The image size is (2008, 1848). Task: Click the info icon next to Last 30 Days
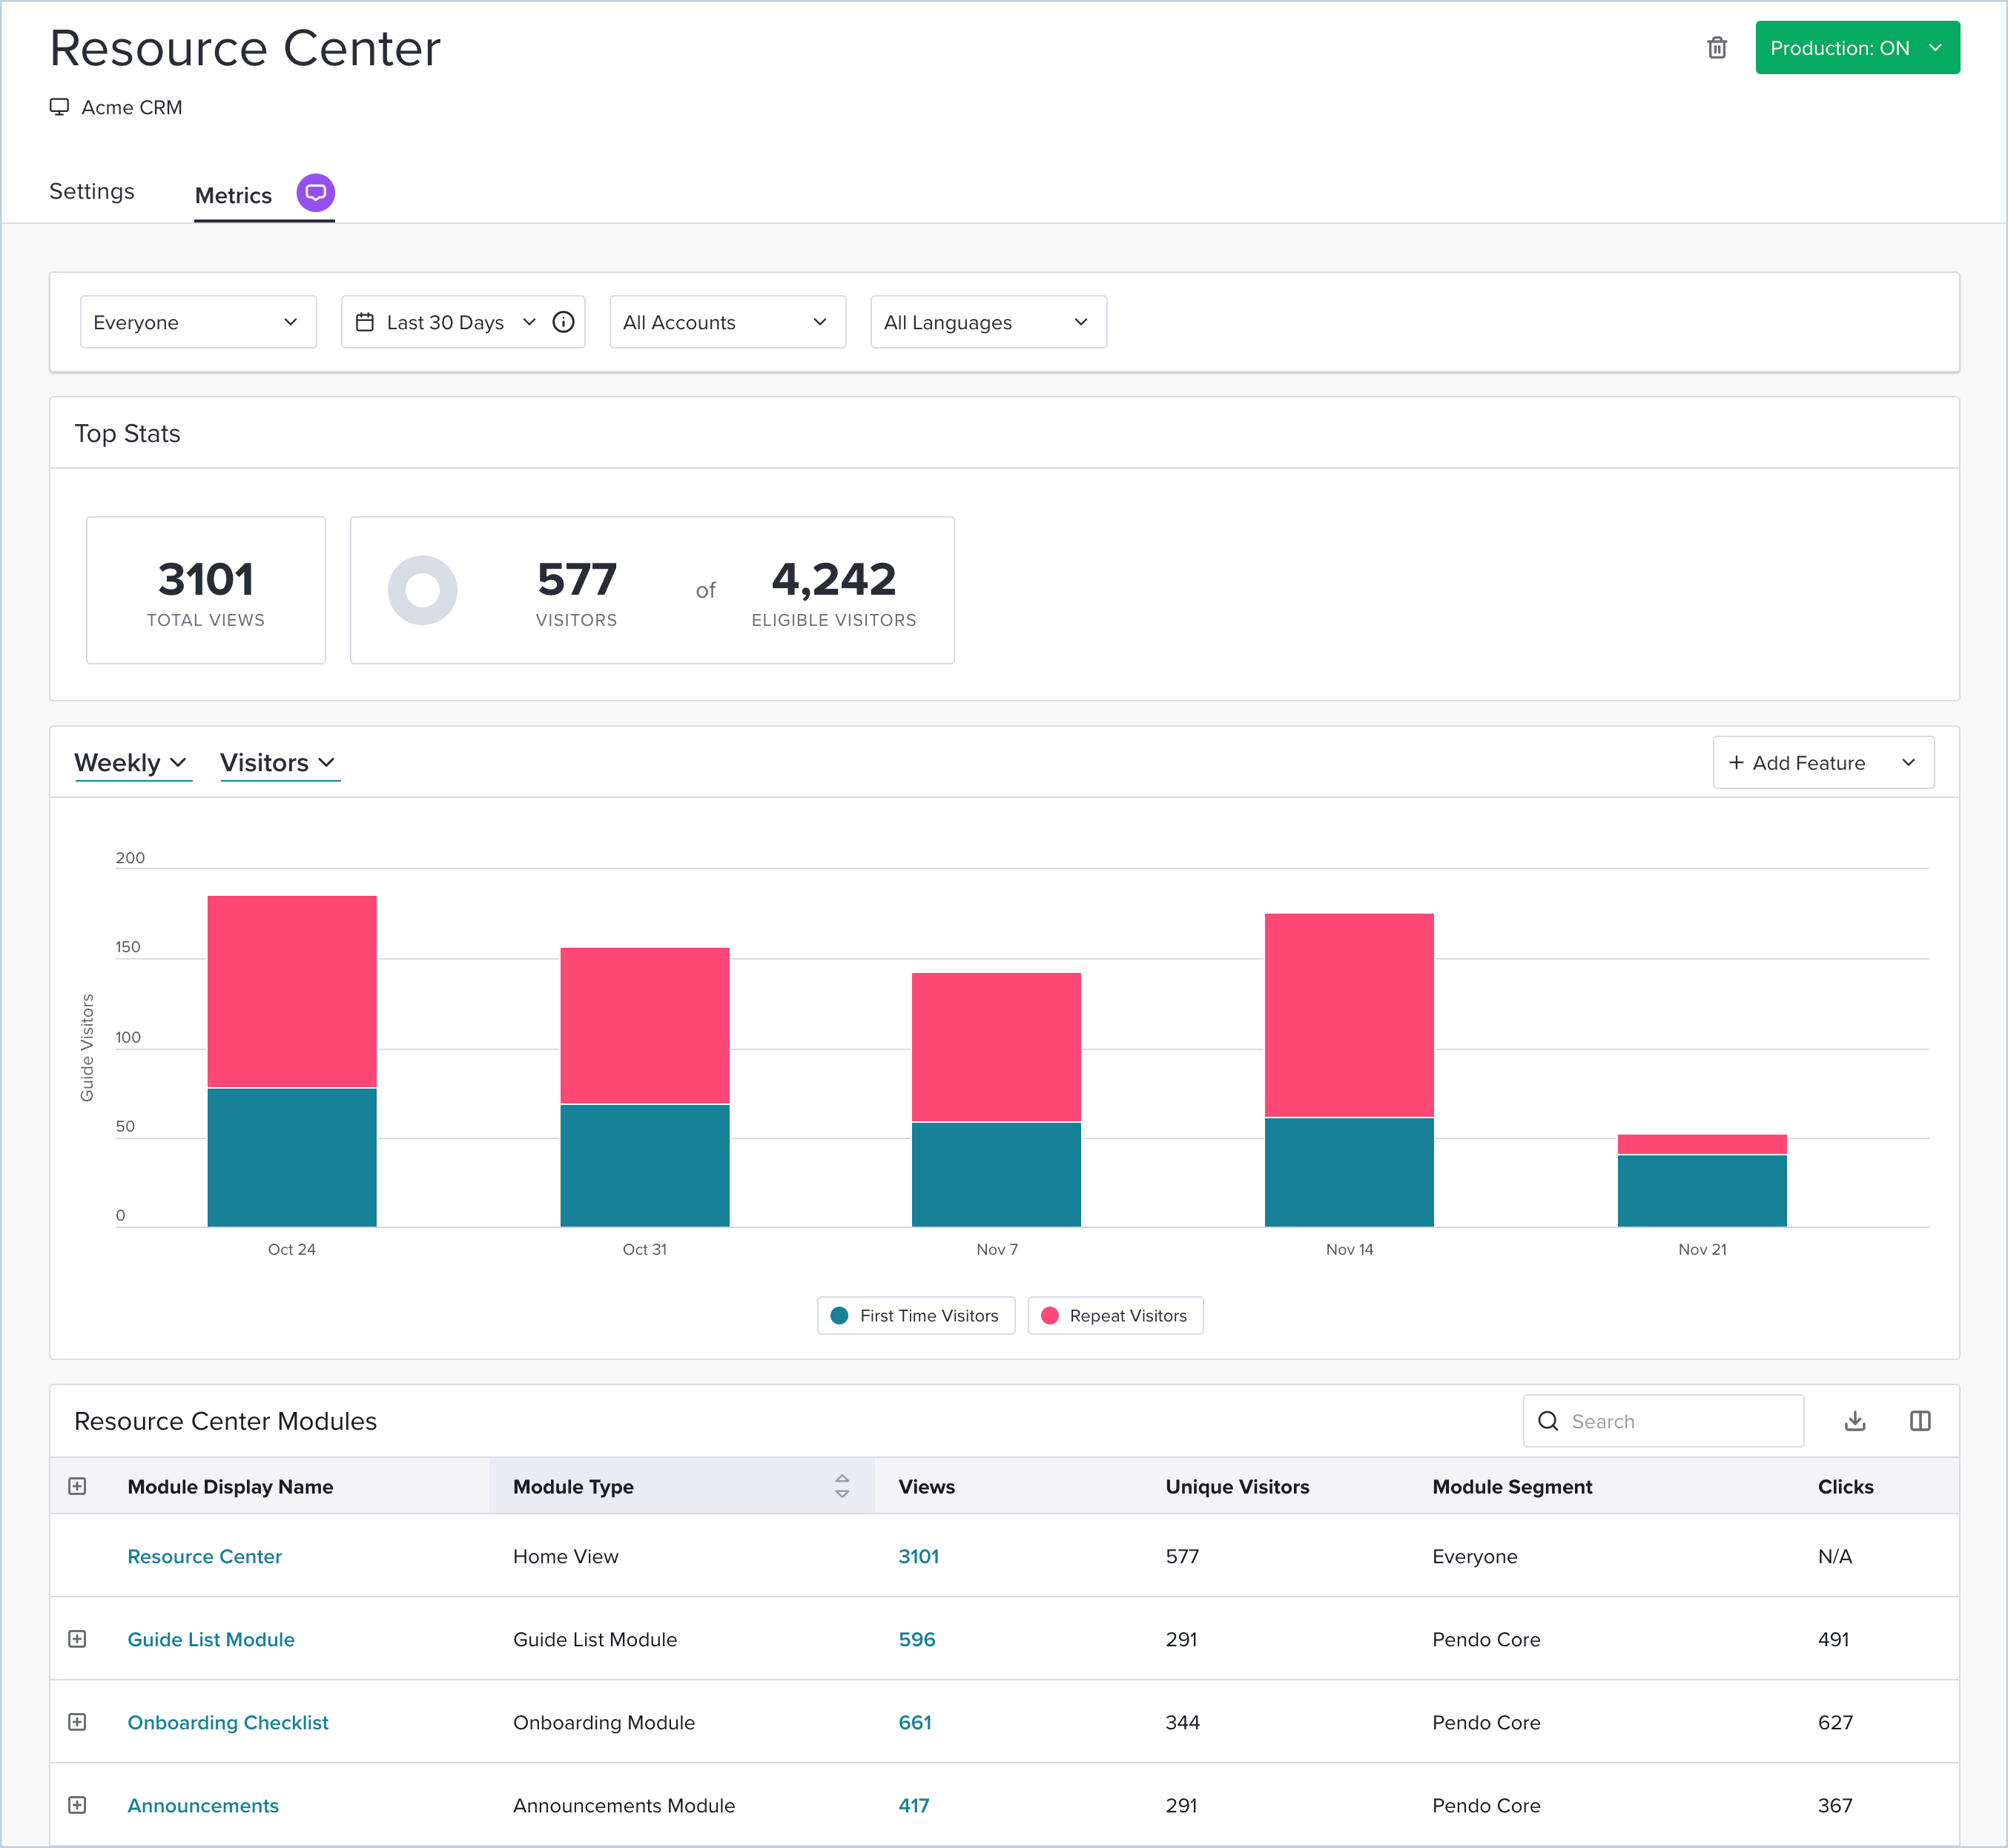pyautogui.click(x=563, y=322)
